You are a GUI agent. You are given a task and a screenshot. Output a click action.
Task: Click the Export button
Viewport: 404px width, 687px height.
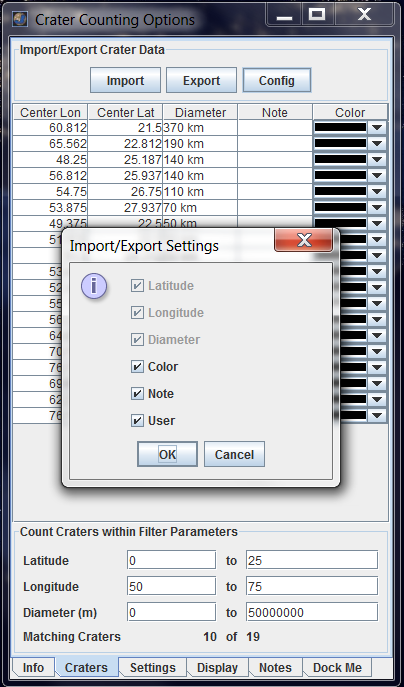click(202, 81)
